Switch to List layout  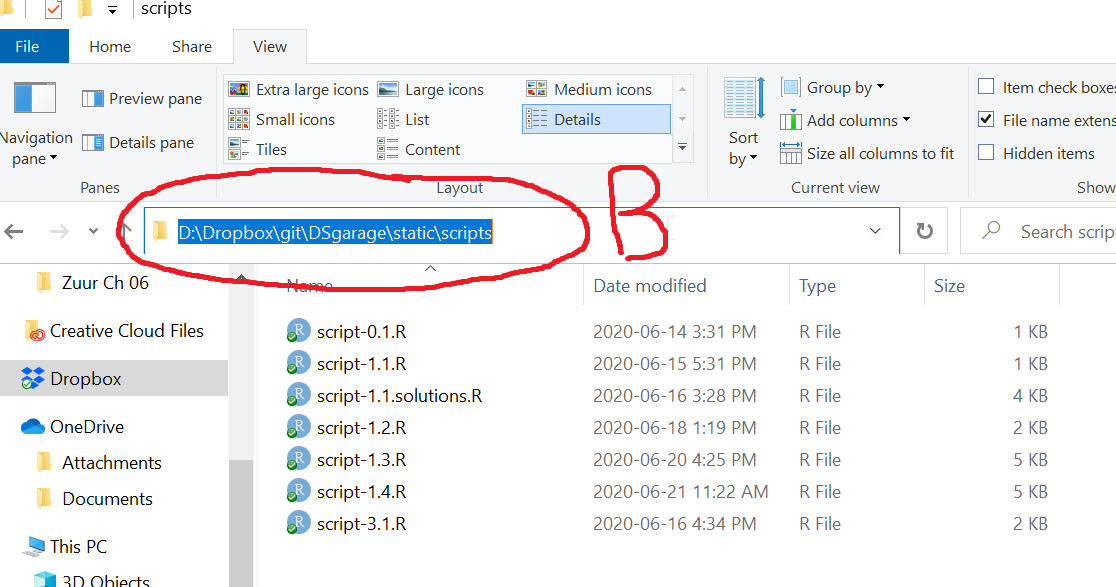pos(404,120)
